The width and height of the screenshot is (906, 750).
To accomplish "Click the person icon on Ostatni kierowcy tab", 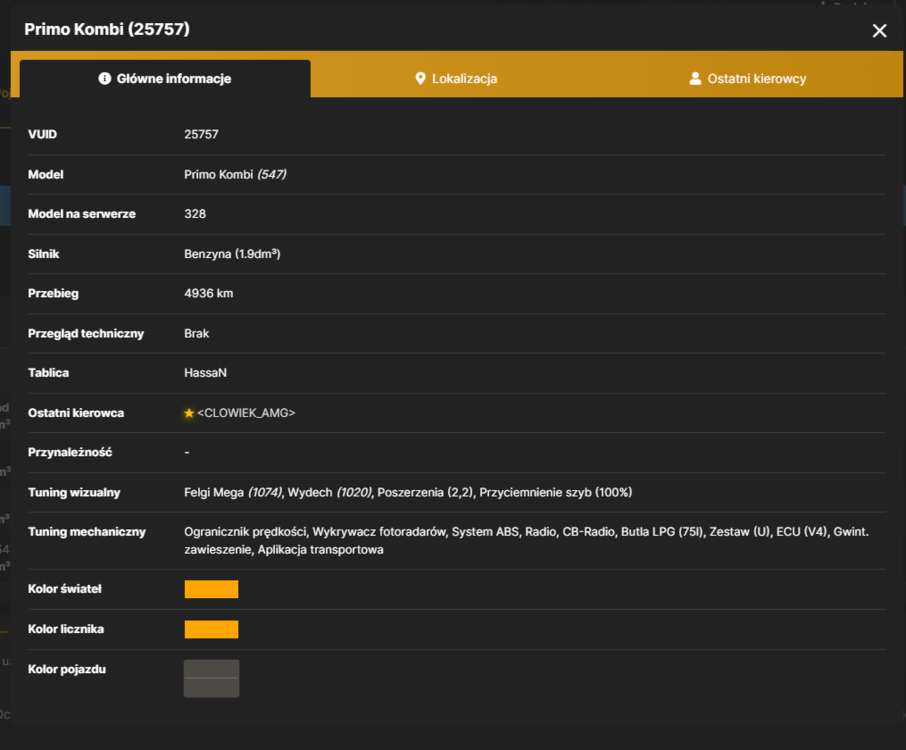I will tap(695, 79).
